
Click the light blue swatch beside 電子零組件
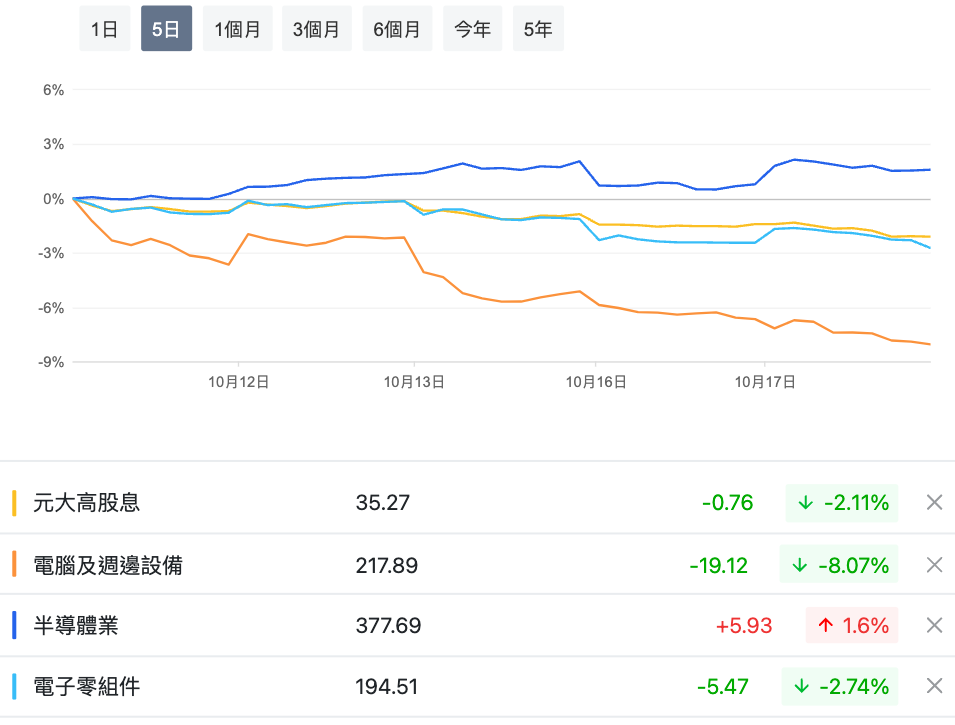[x=14, y=686]
